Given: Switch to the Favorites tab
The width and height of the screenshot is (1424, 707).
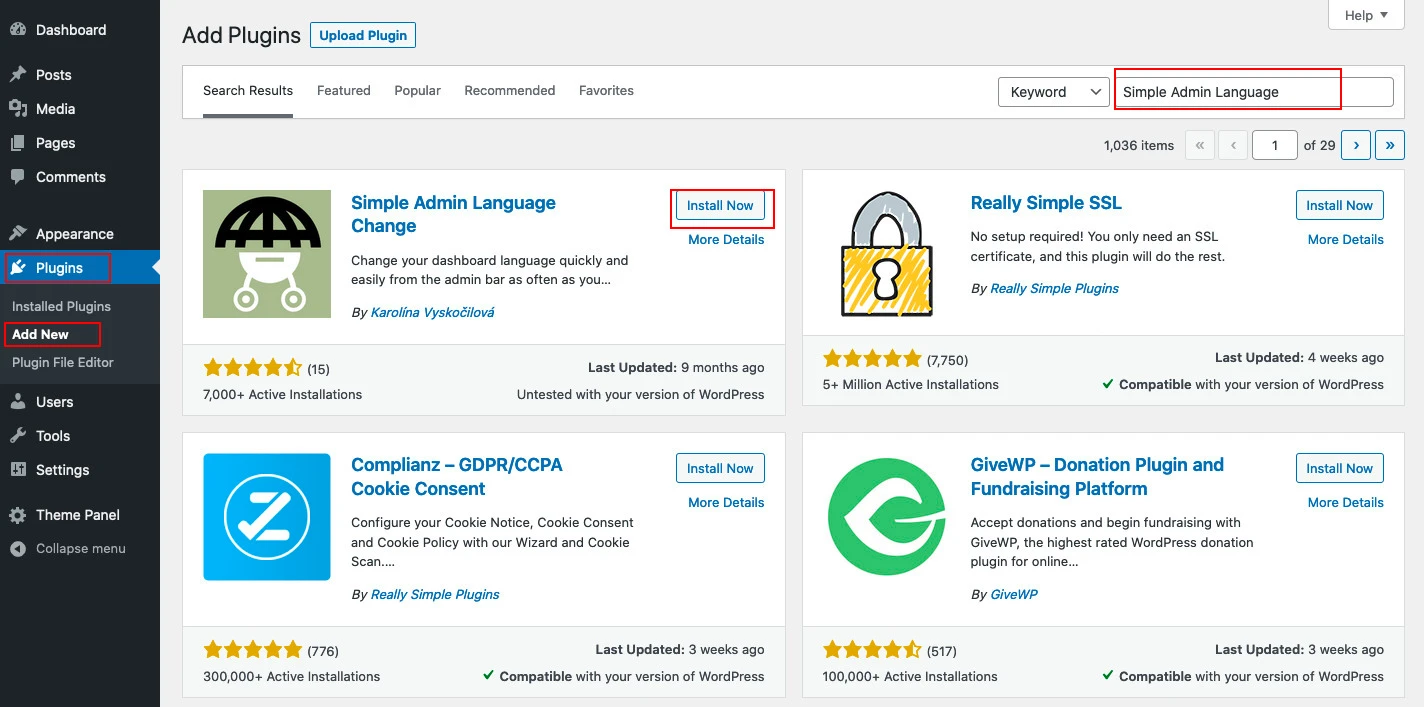Looking at the screenshot, I should click(607, 91).
